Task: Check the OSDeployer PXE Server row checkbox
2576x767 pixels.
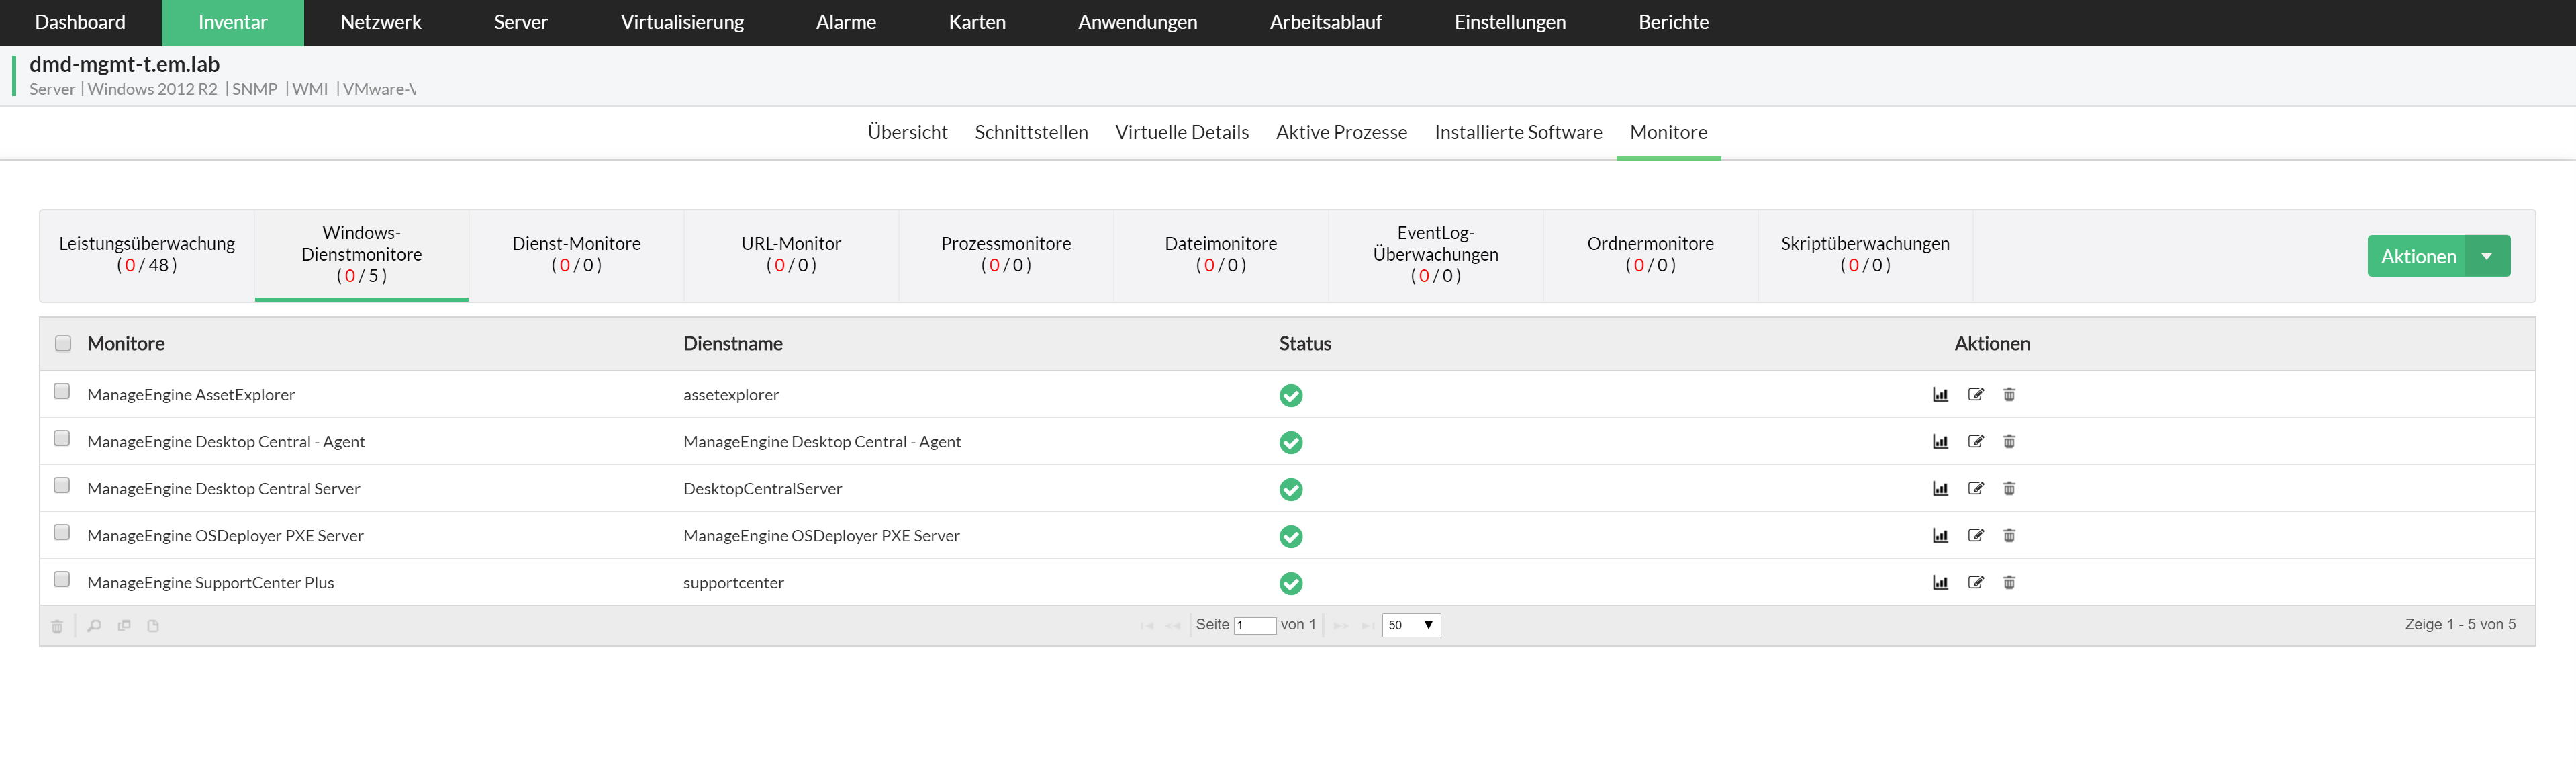Action: (x=62, y=532)
